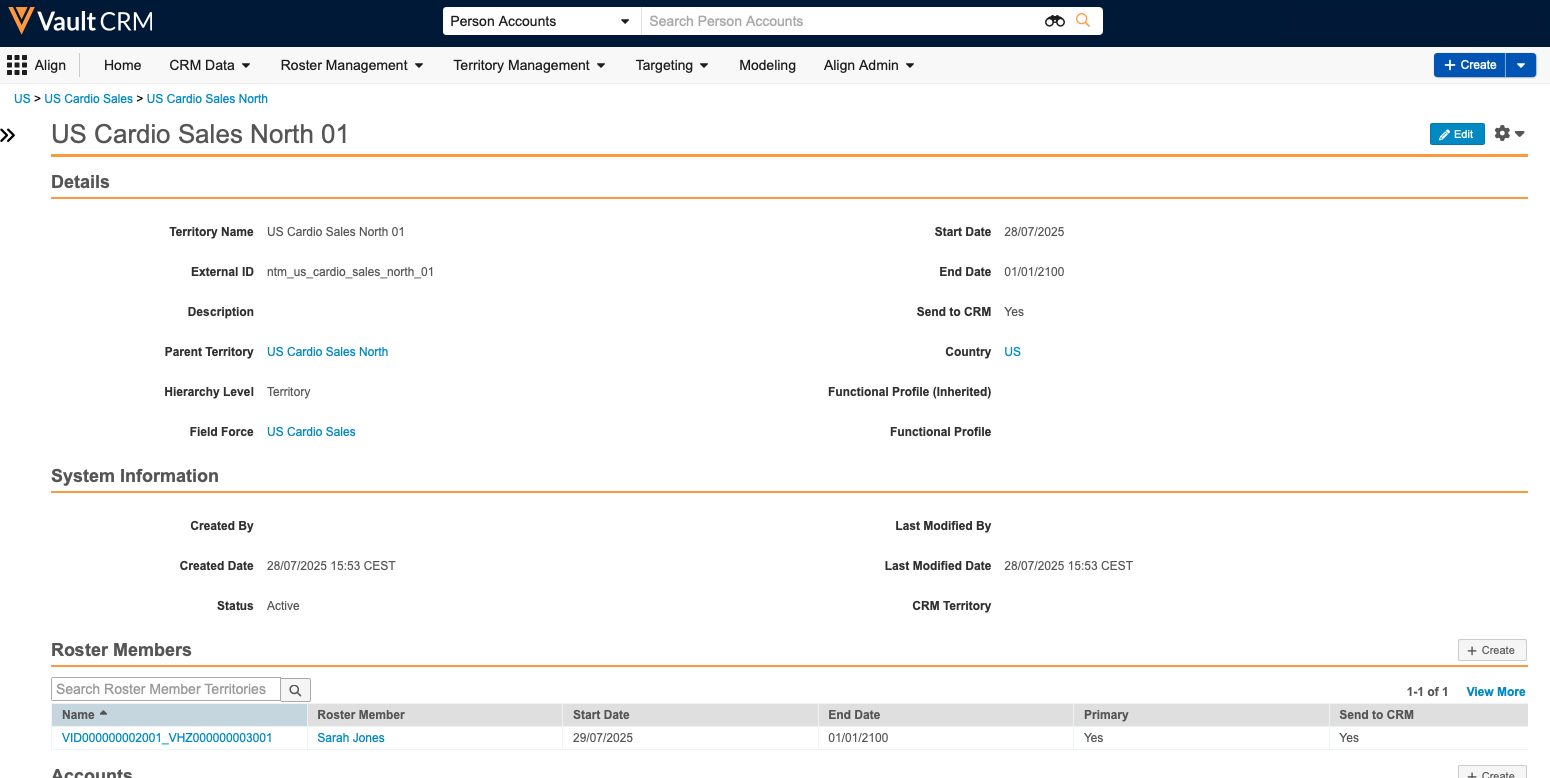Open the CRM Data menu
Viewport: 1550px width, 778px height.
coord(209,66)
